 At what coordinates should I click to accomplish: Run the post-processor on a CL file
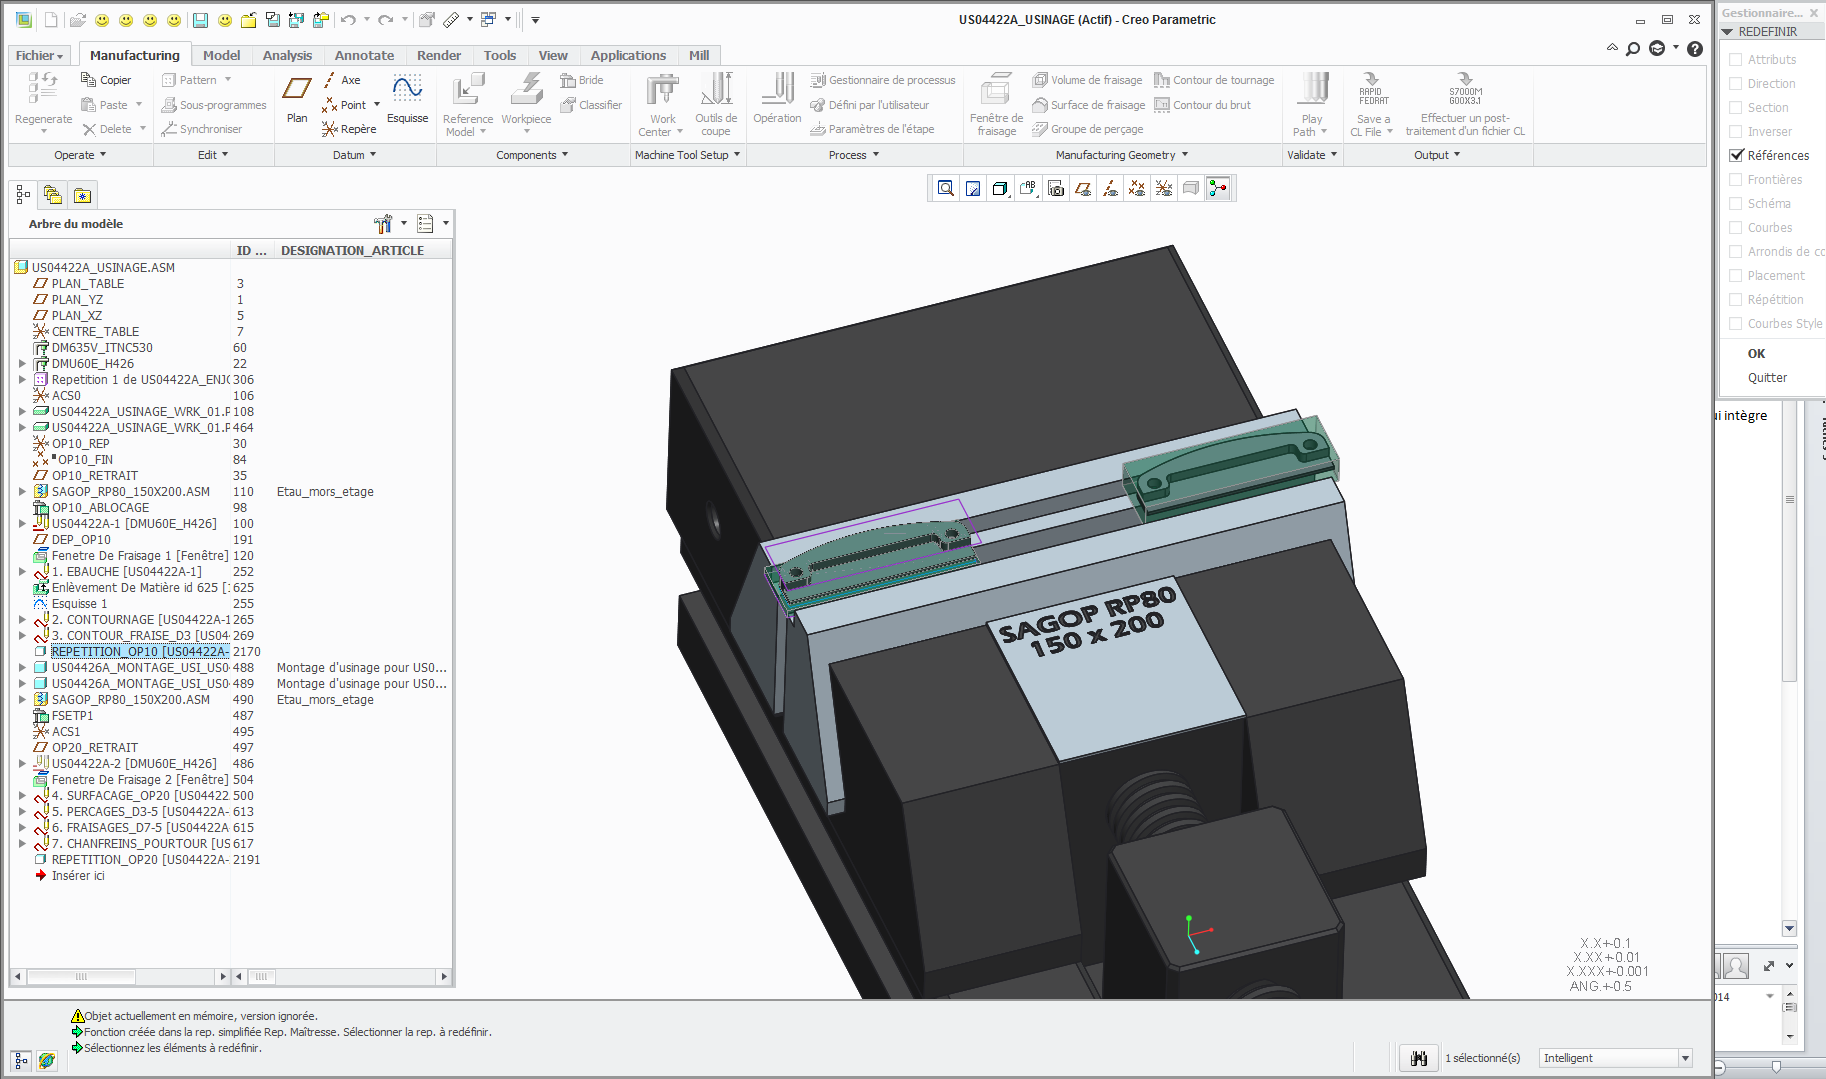pos(1465,104)
